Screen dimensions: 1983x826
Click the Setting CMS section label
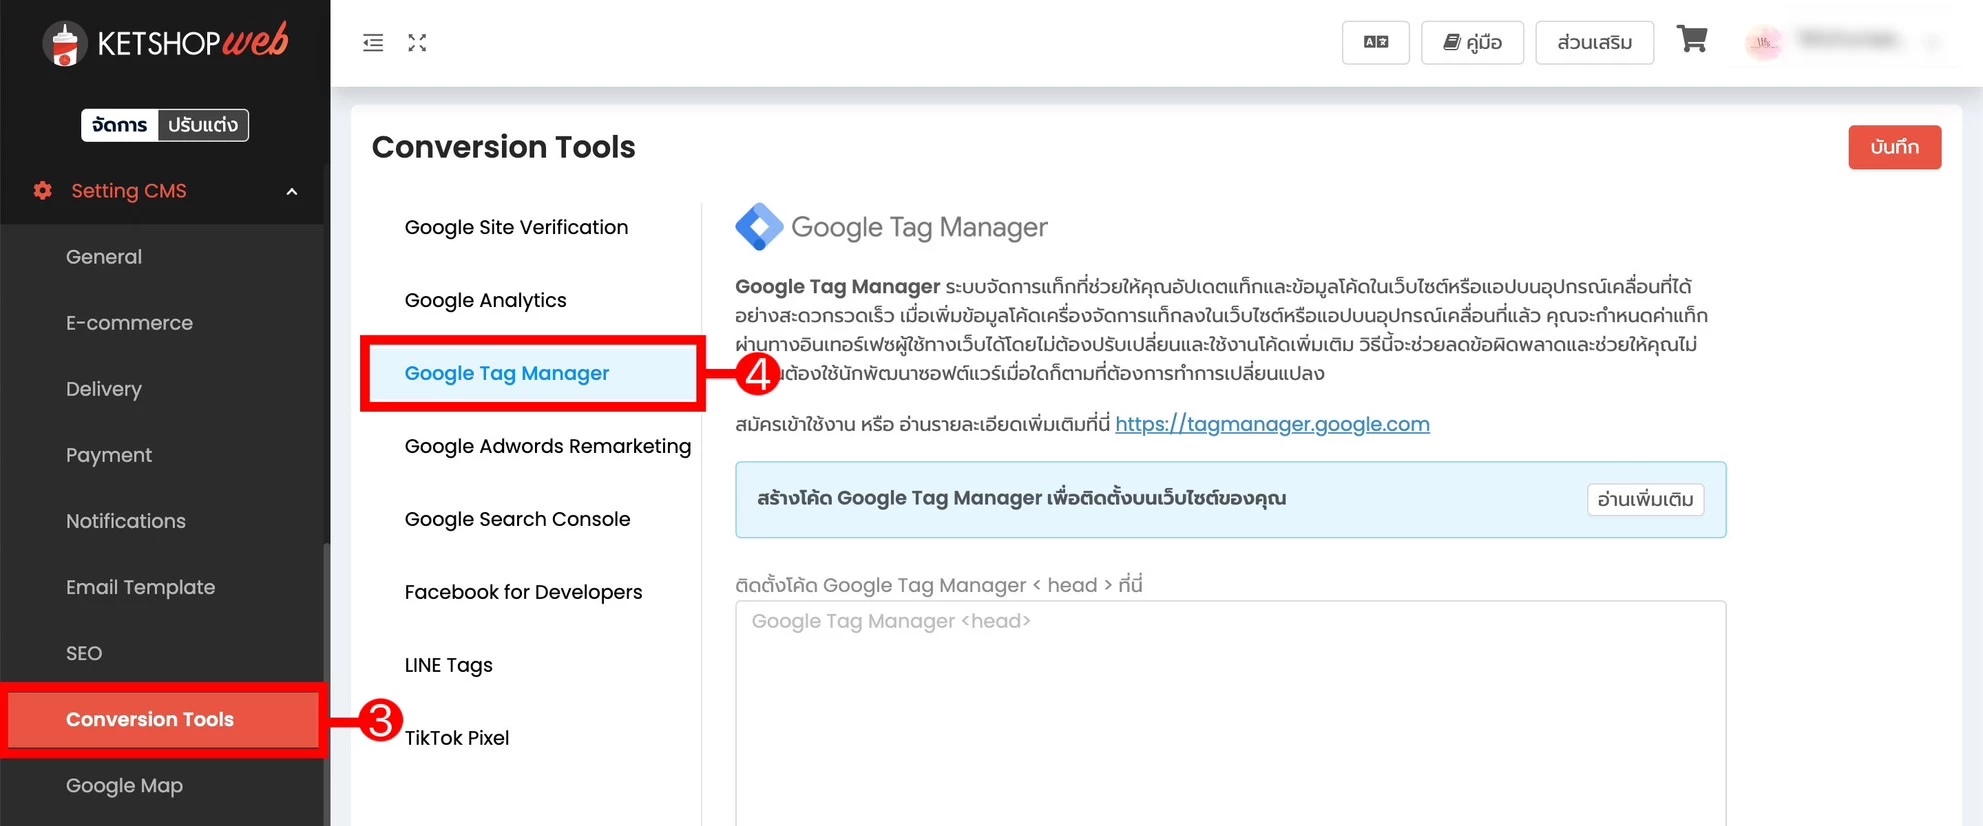click(129, 190)
